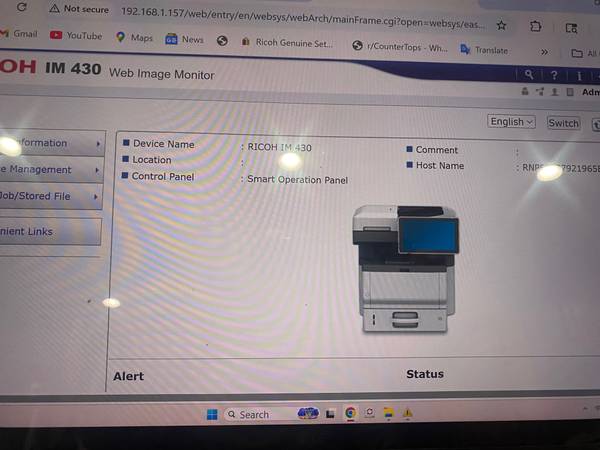Click the Job/Stored File menu arrow
The width and height of the screenshot is (600, 450).
(95, 197)
